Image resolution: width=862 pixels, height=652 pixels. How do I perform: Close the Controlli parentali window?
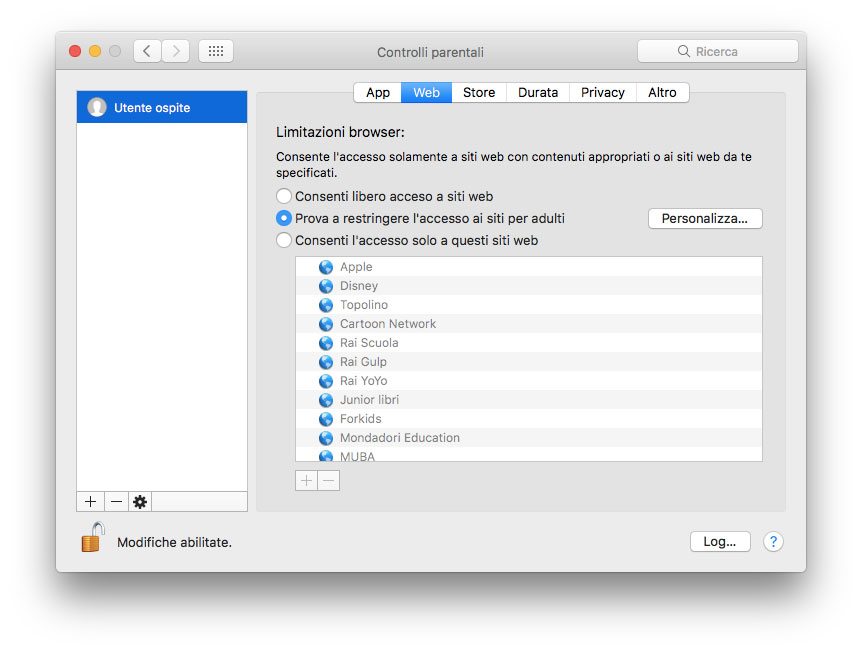75,51
